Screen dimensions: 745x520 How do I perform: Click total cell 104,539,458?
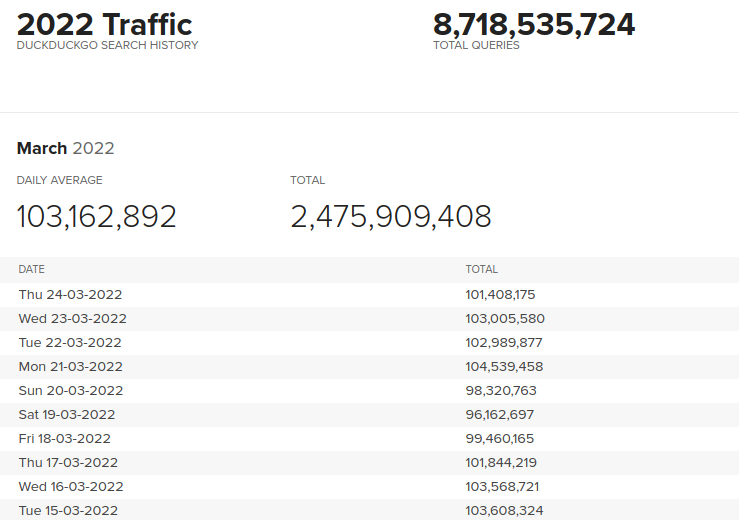pyautogui.click(x=504, y=366)
